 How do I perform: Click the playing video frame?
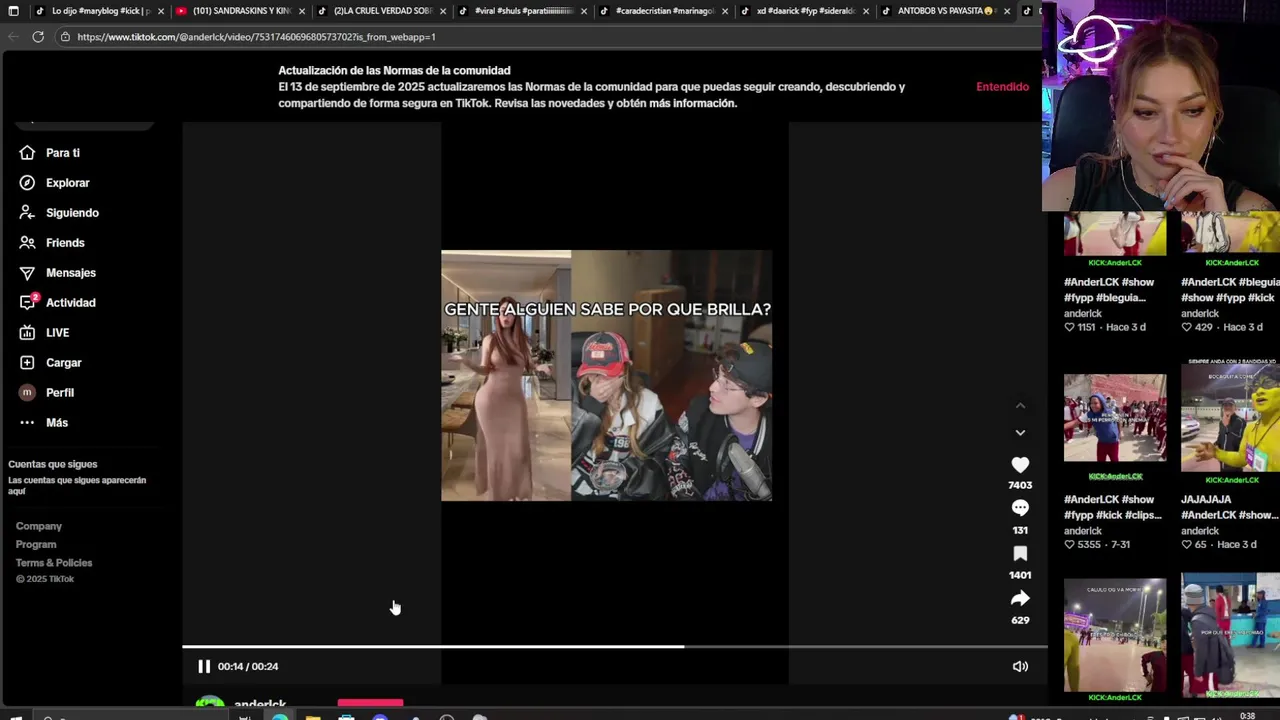(x=606, y=375)
